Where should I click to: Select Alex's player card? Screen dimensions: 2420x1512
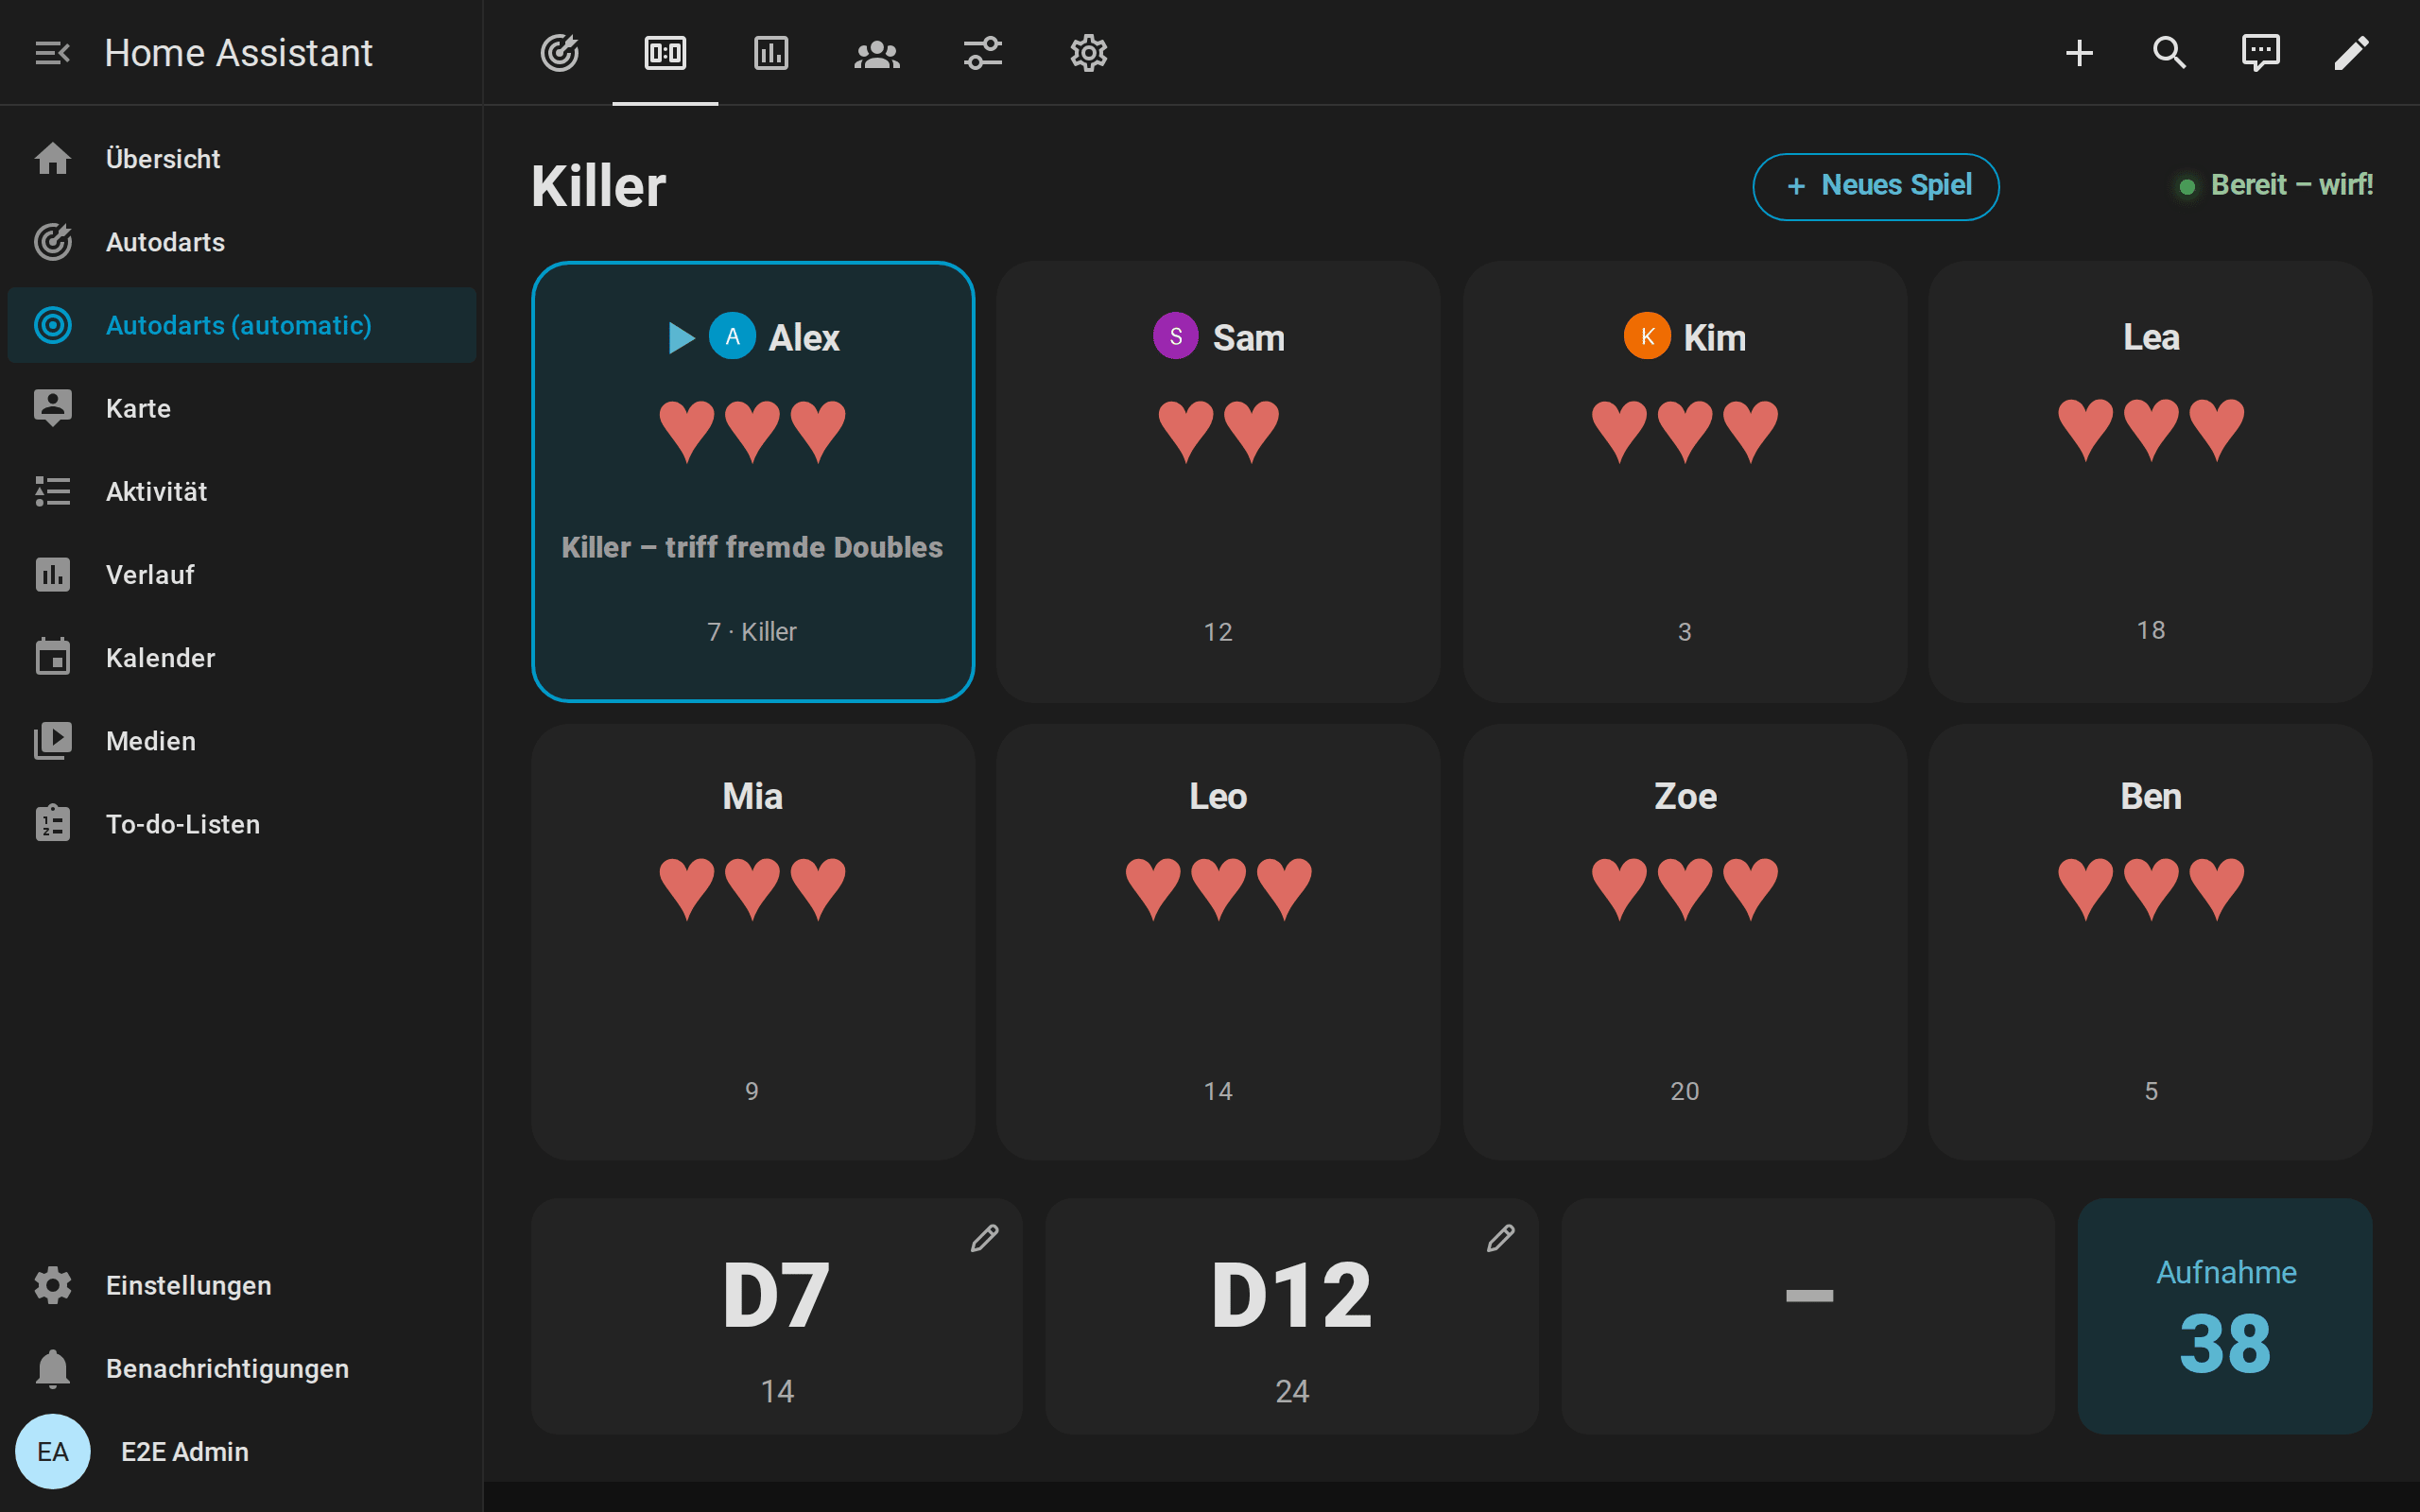tap(753, 482)
